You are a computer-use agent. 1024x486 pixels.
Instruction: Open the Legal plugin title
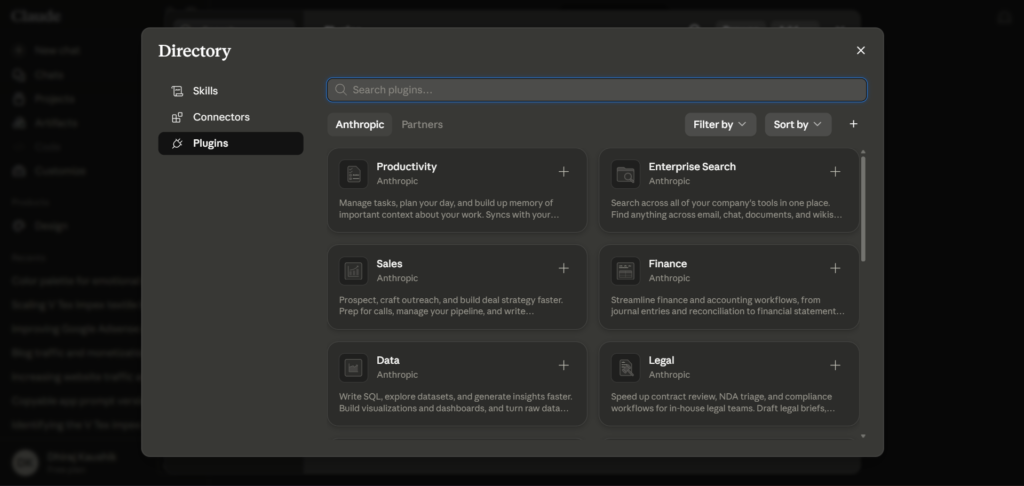[661, 360]
